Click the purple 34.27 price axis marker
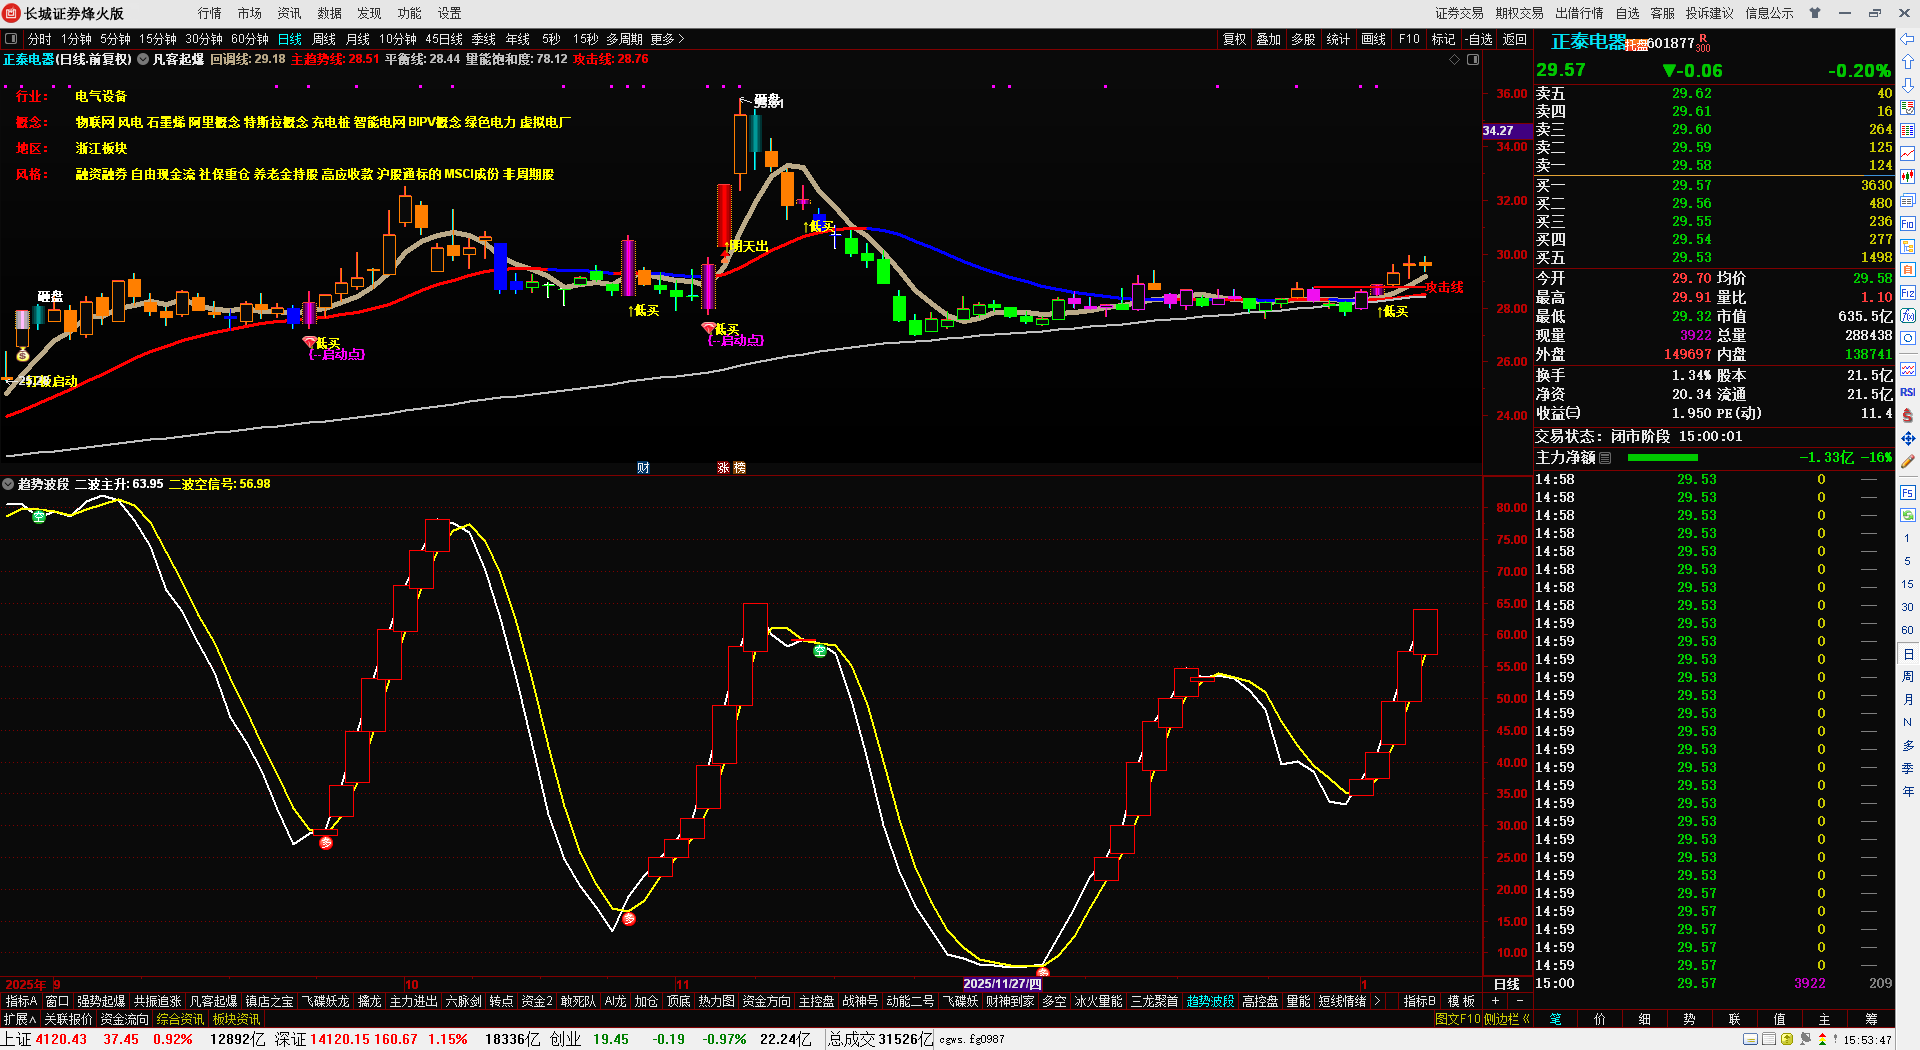Image resolution: width=1920 pixels, height=1050 pixels. point(1507,131)
